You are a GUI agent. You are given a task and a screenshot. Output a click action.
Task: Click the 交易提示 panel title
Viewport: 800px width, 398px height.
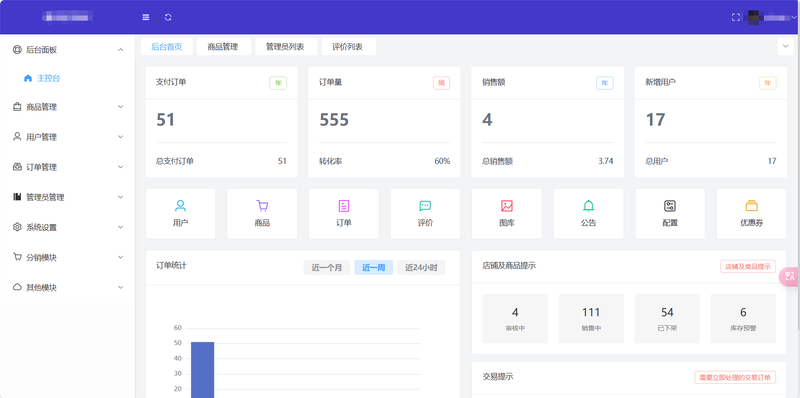pyautogui.click(x=497, y=377)
